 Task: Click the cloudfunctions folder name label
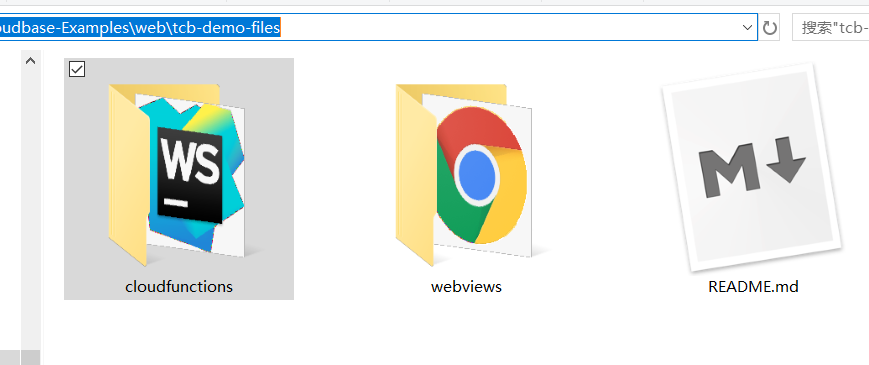click(x=179, y=286)
